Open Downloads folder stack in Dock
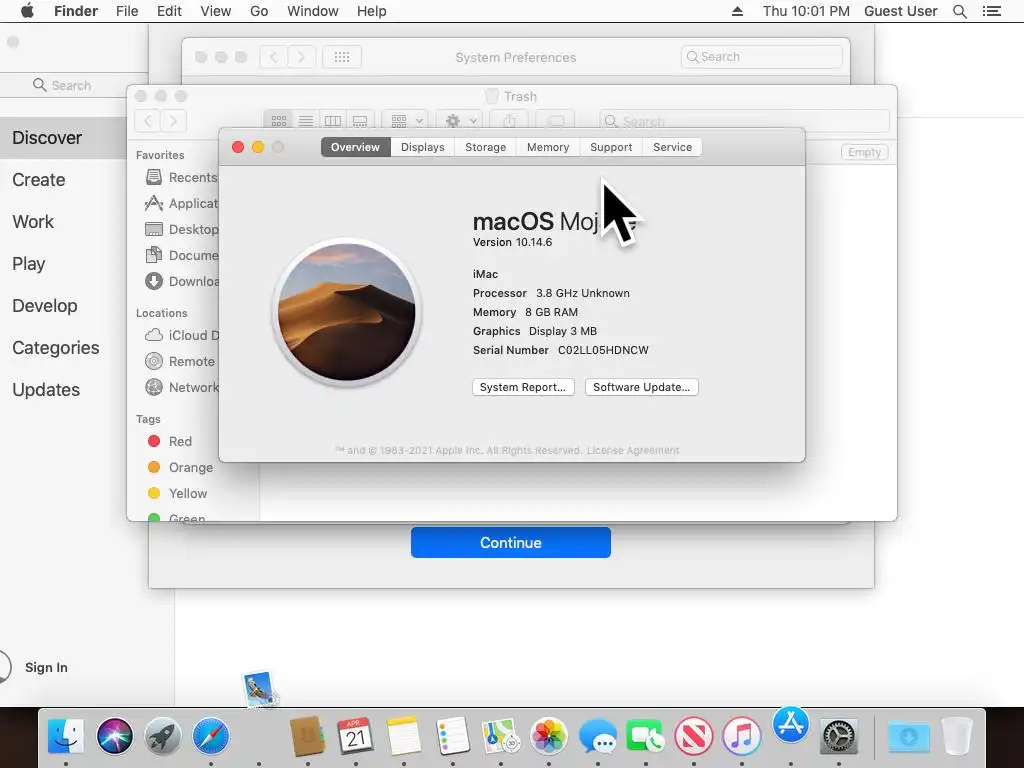Viewport: 1024px width, 768px height. pos(908,737)
